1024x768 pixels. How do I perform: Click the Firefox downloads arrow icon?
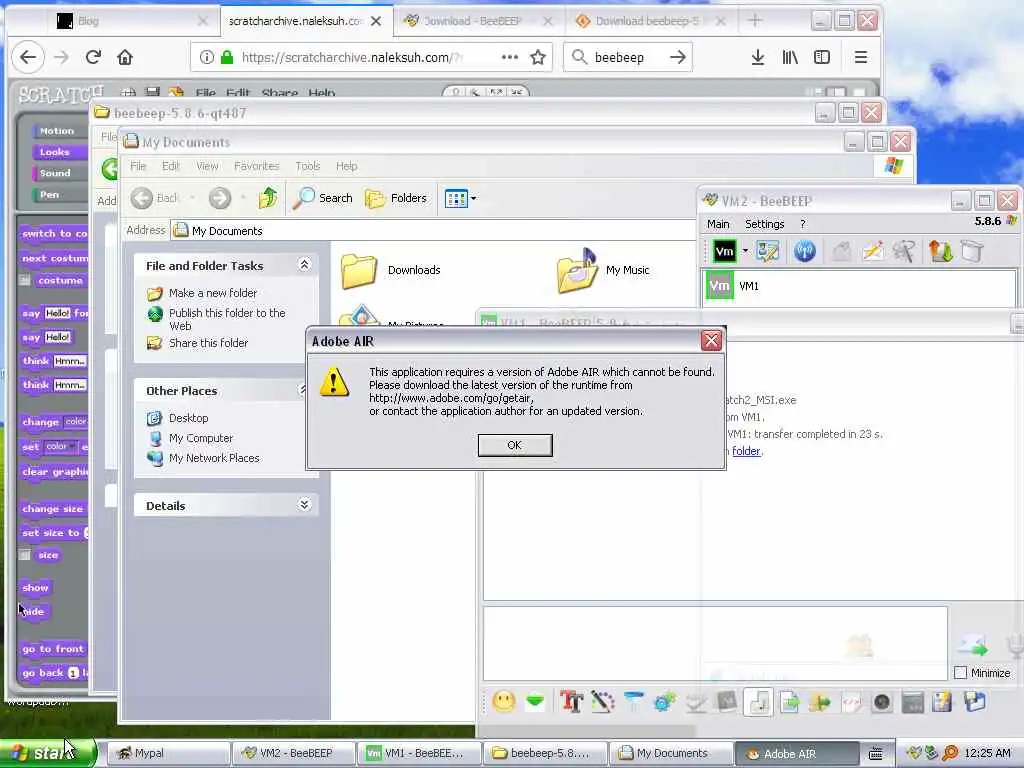pos(758,57)
